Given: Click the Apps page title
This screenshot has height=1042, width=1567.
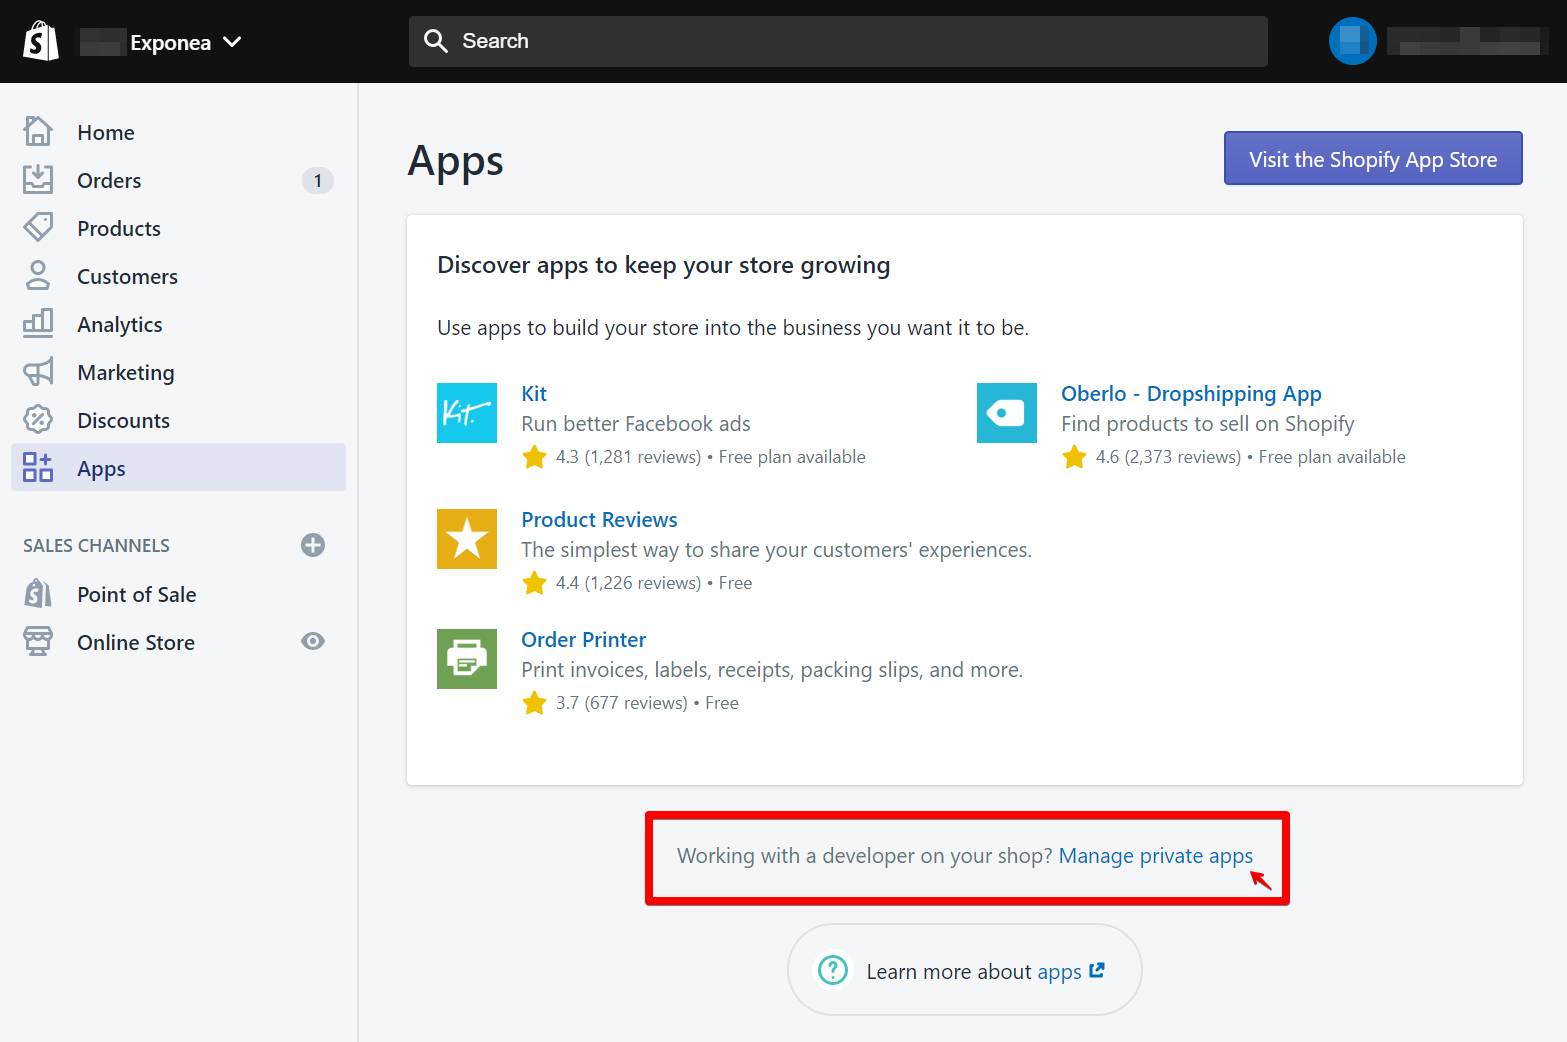Looking at the screenshot, I should click(456, 161).
